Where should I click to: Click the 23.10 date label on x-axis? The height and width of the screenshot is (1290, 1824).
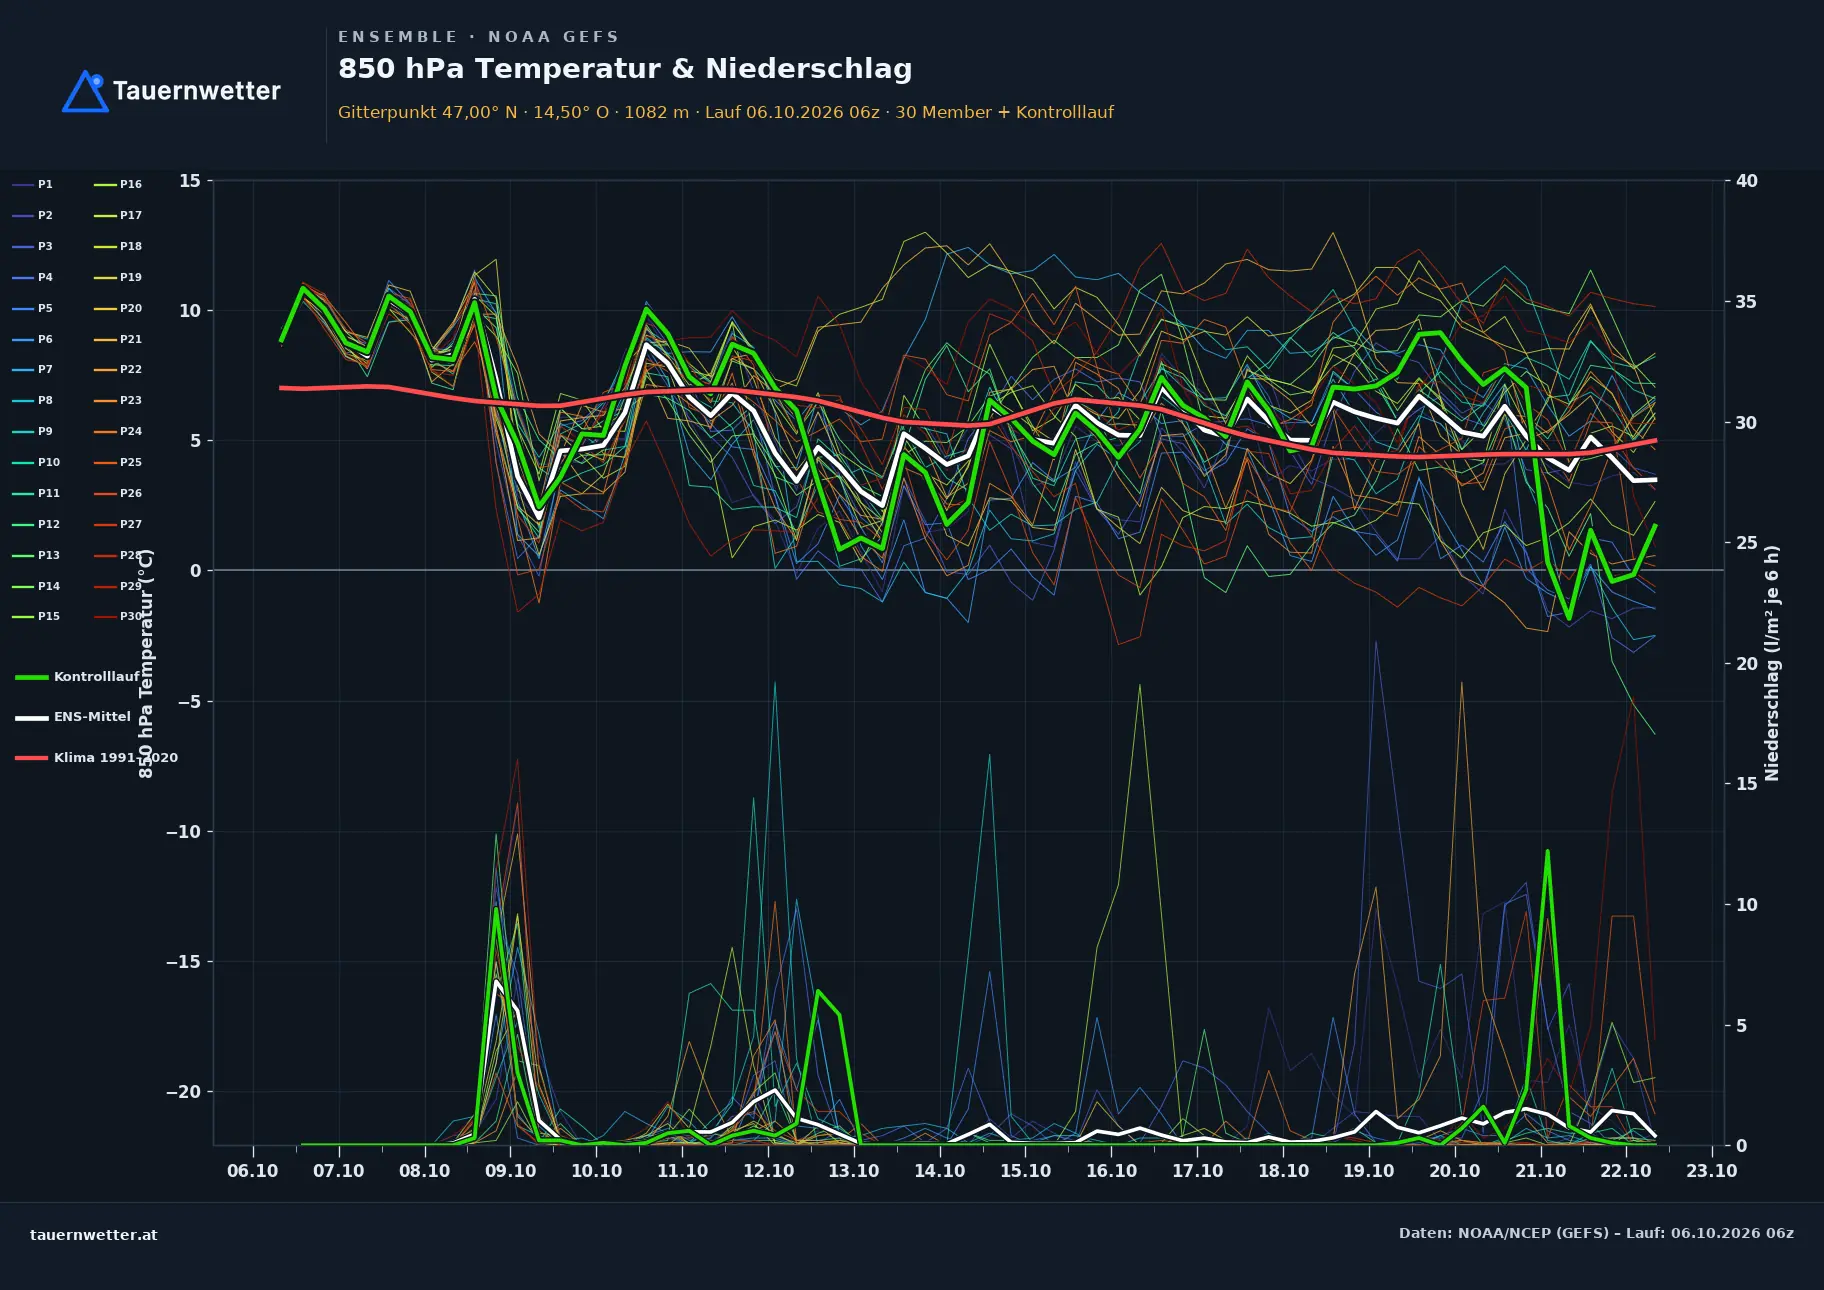[x=1712, y=1171]
